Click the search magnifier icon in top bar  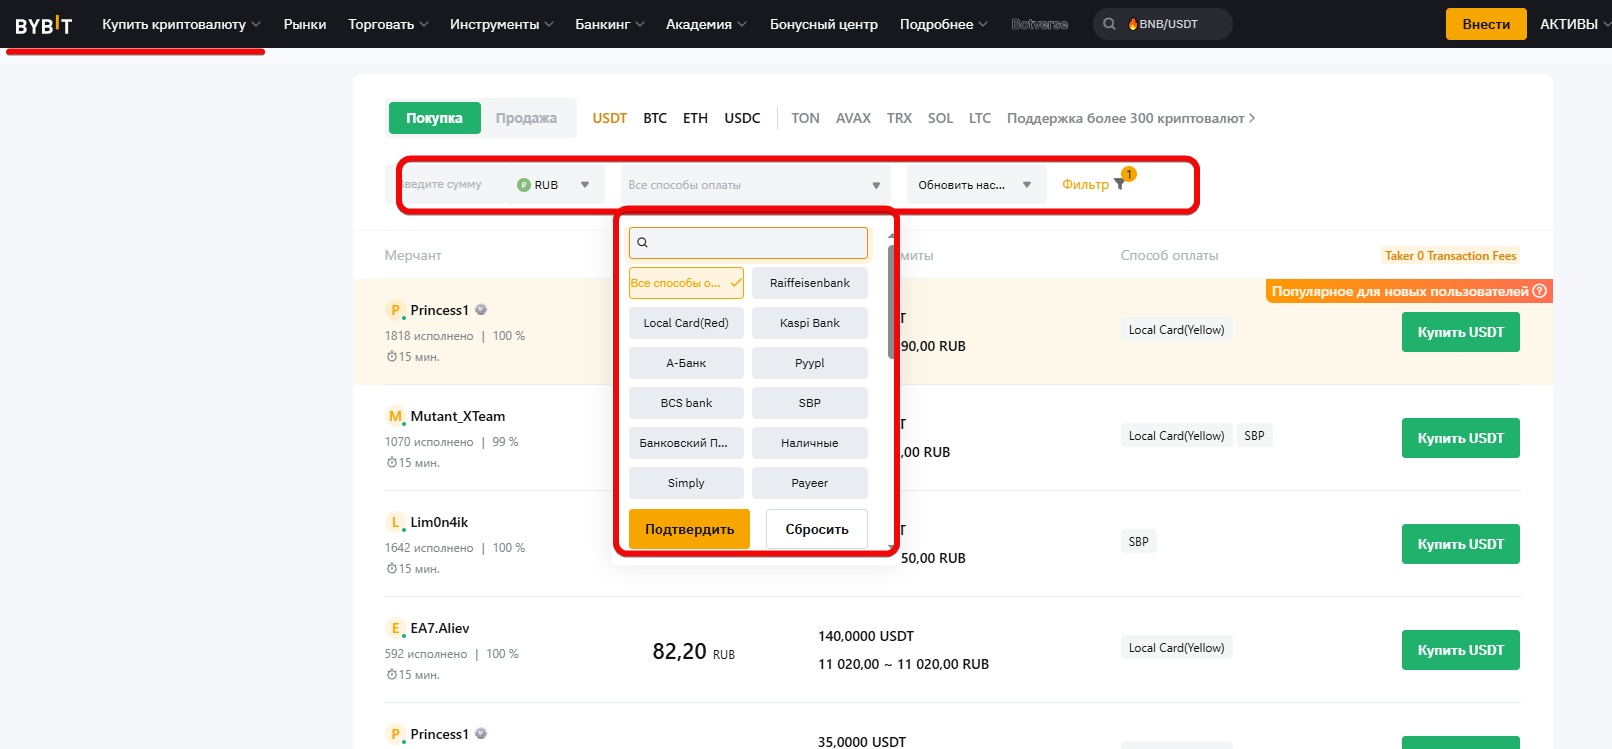pos(1109,24)
